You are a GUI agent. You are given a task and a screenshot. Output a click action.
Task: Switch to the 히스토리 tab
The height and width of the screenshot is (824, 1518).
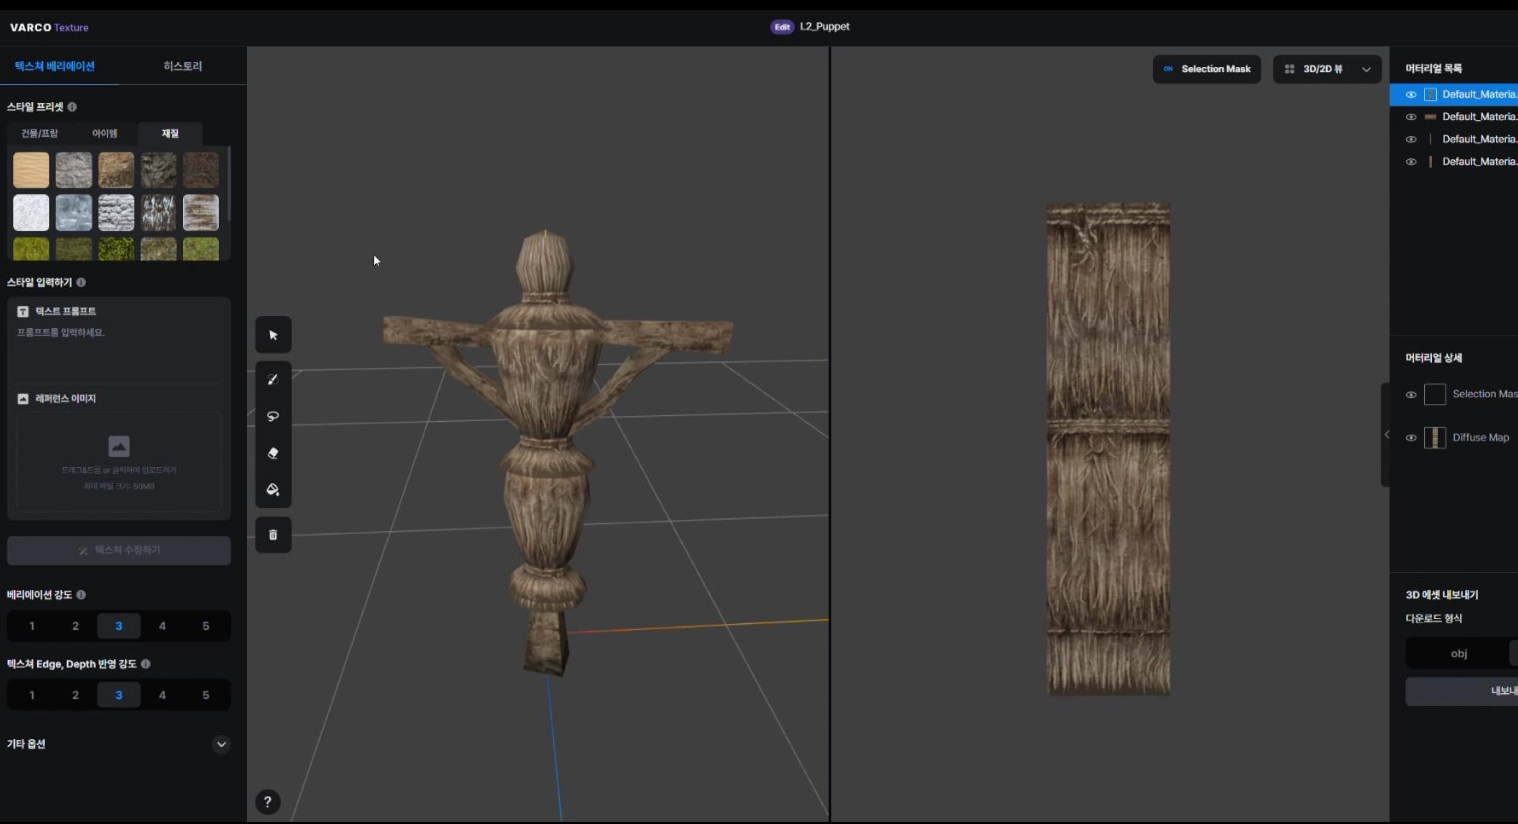[x=183, y=66]
